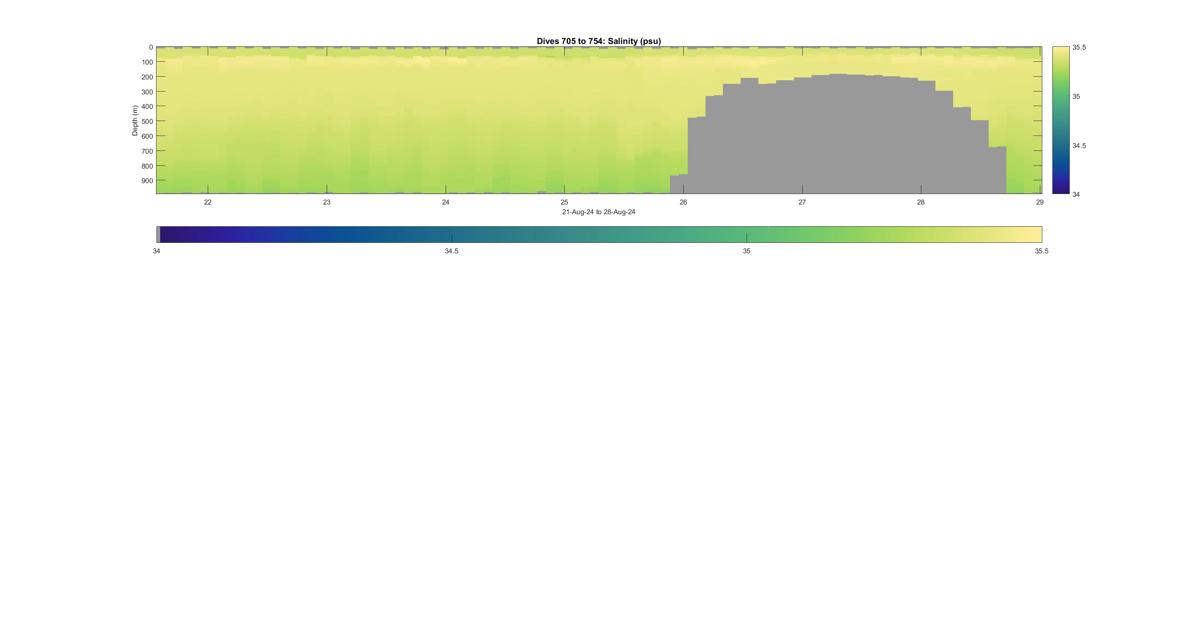Select depth tick label "800"

click(x=147, y=166)
